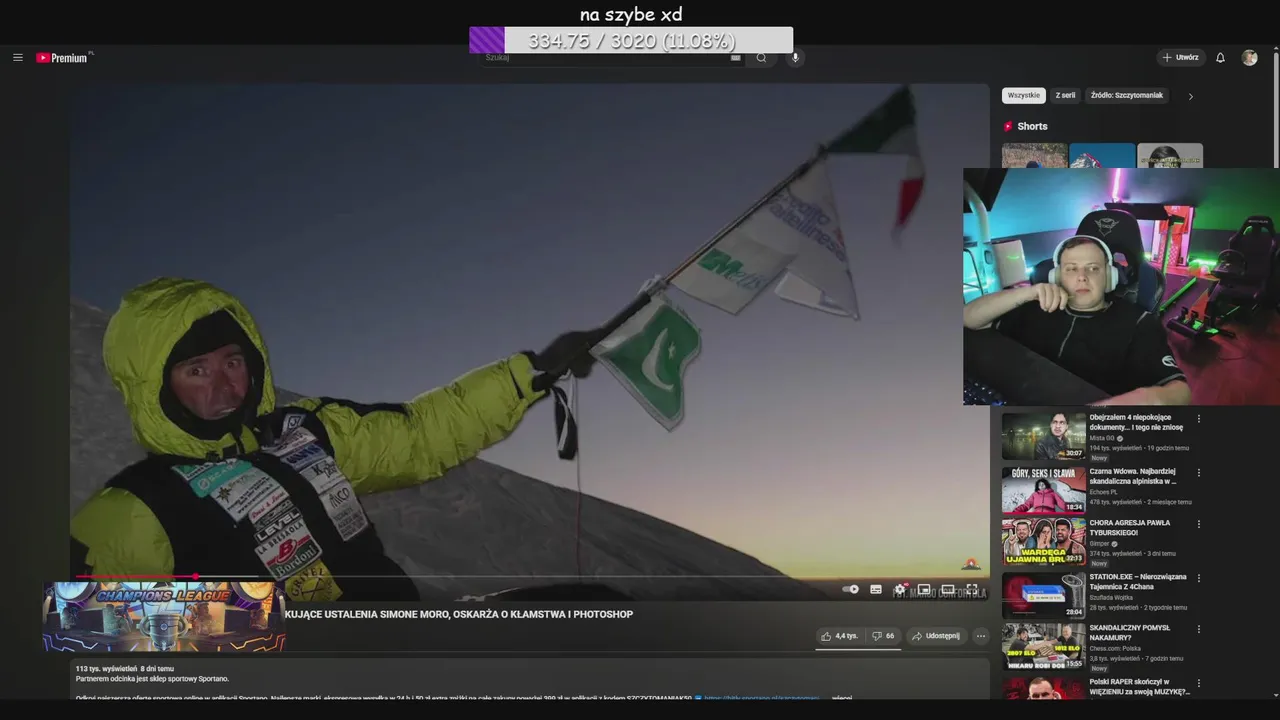
Task: Click the streamer webcam overlay
Action: coord(1121,287)
